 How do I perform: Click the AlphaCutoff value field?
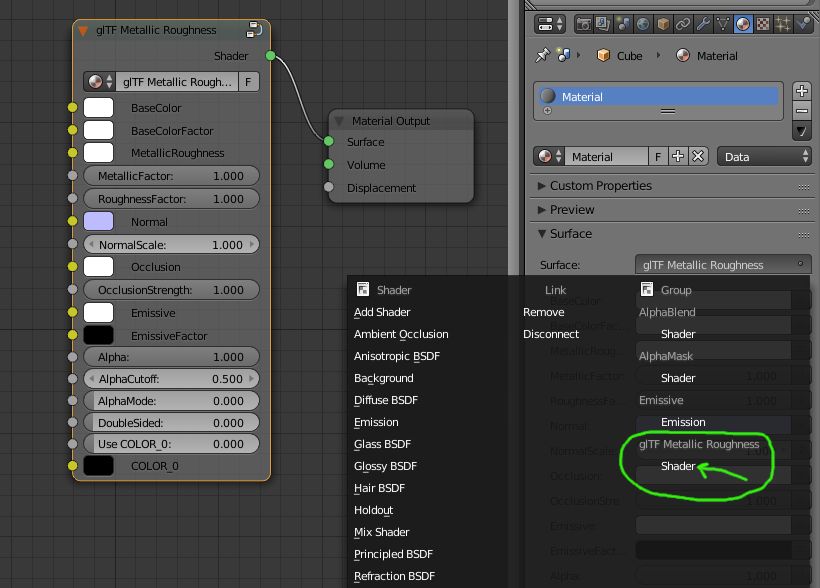point(171,379)
